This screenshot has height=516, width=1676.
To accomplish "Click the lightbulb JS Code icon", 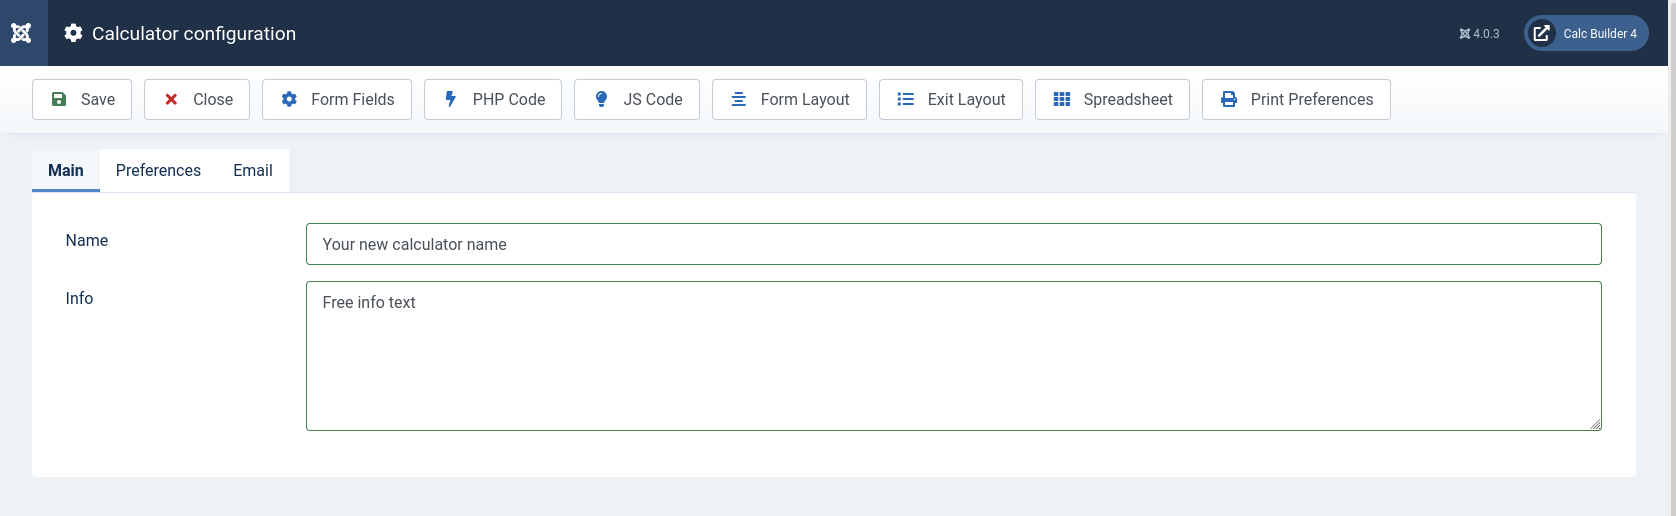I will (x=601, y=99).
